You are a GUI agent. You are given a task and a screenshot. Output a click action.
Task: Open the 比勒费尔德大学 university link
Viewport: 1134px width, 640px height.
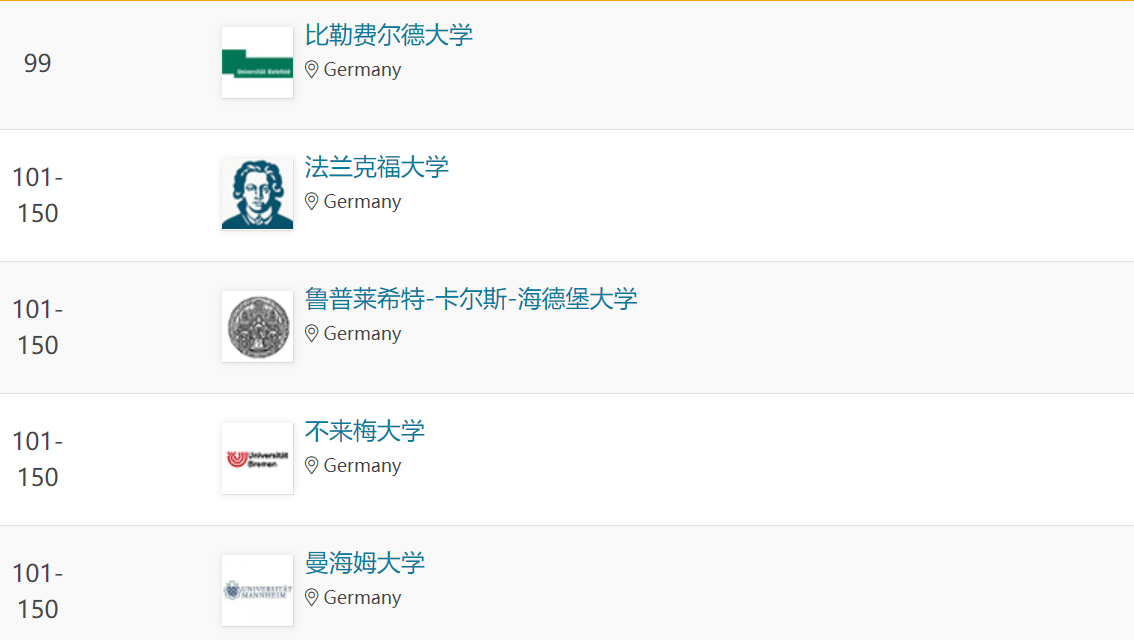(x=388, y=35)
